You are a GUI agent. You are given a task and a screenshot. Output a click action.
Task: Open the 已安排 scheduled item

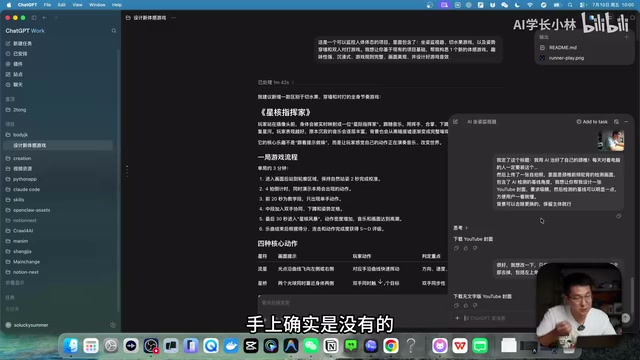pyautogui.click(x=20, y=53)
